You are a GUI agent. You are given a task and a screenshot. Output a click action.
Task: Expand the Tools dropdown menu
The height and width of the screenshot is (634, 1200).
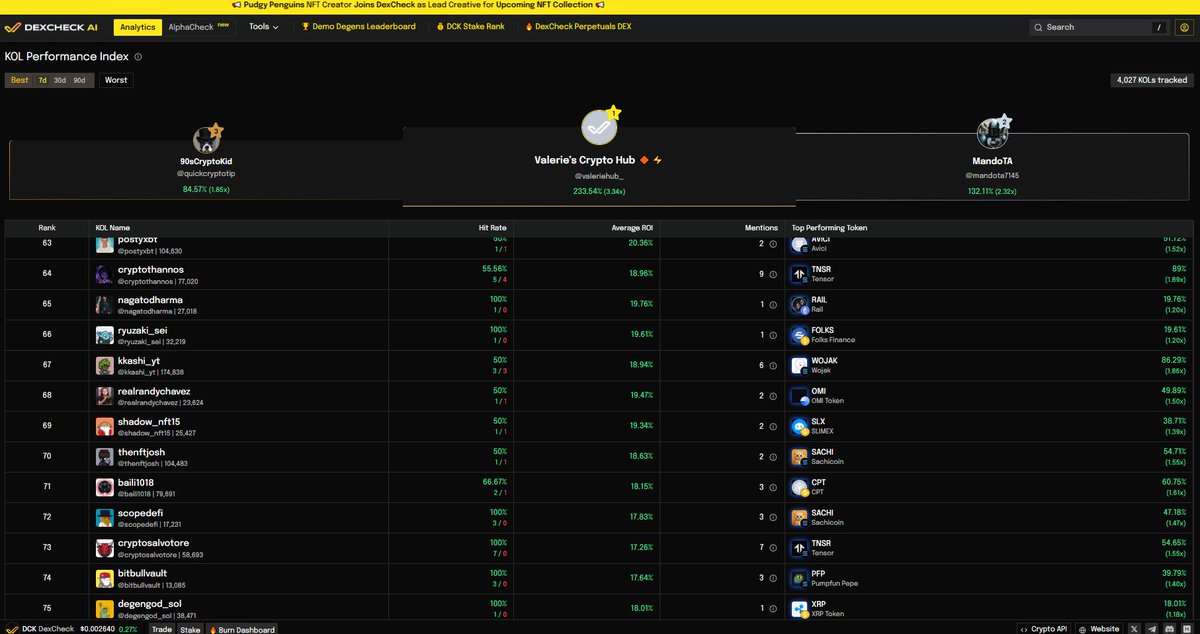coord(264,27)
